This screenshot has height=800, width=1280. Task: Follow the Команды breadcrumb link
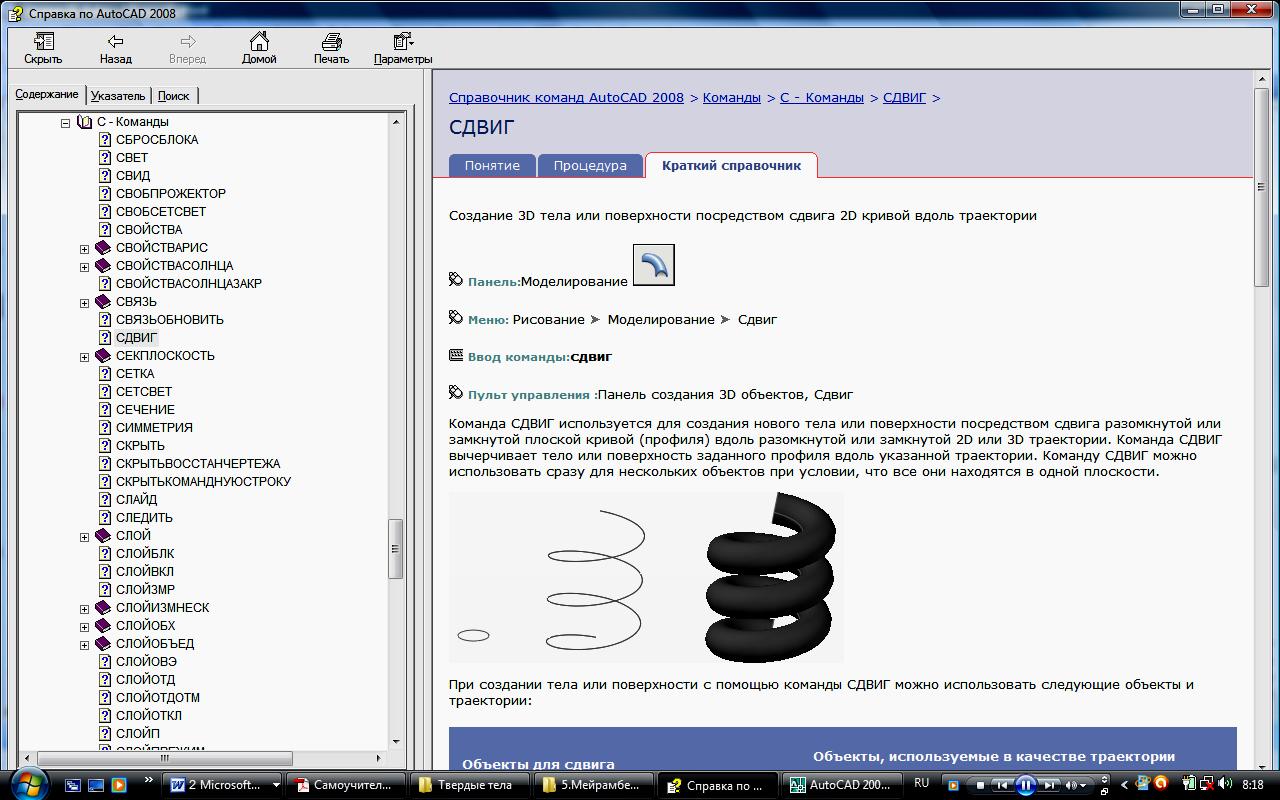click(732, 98)
